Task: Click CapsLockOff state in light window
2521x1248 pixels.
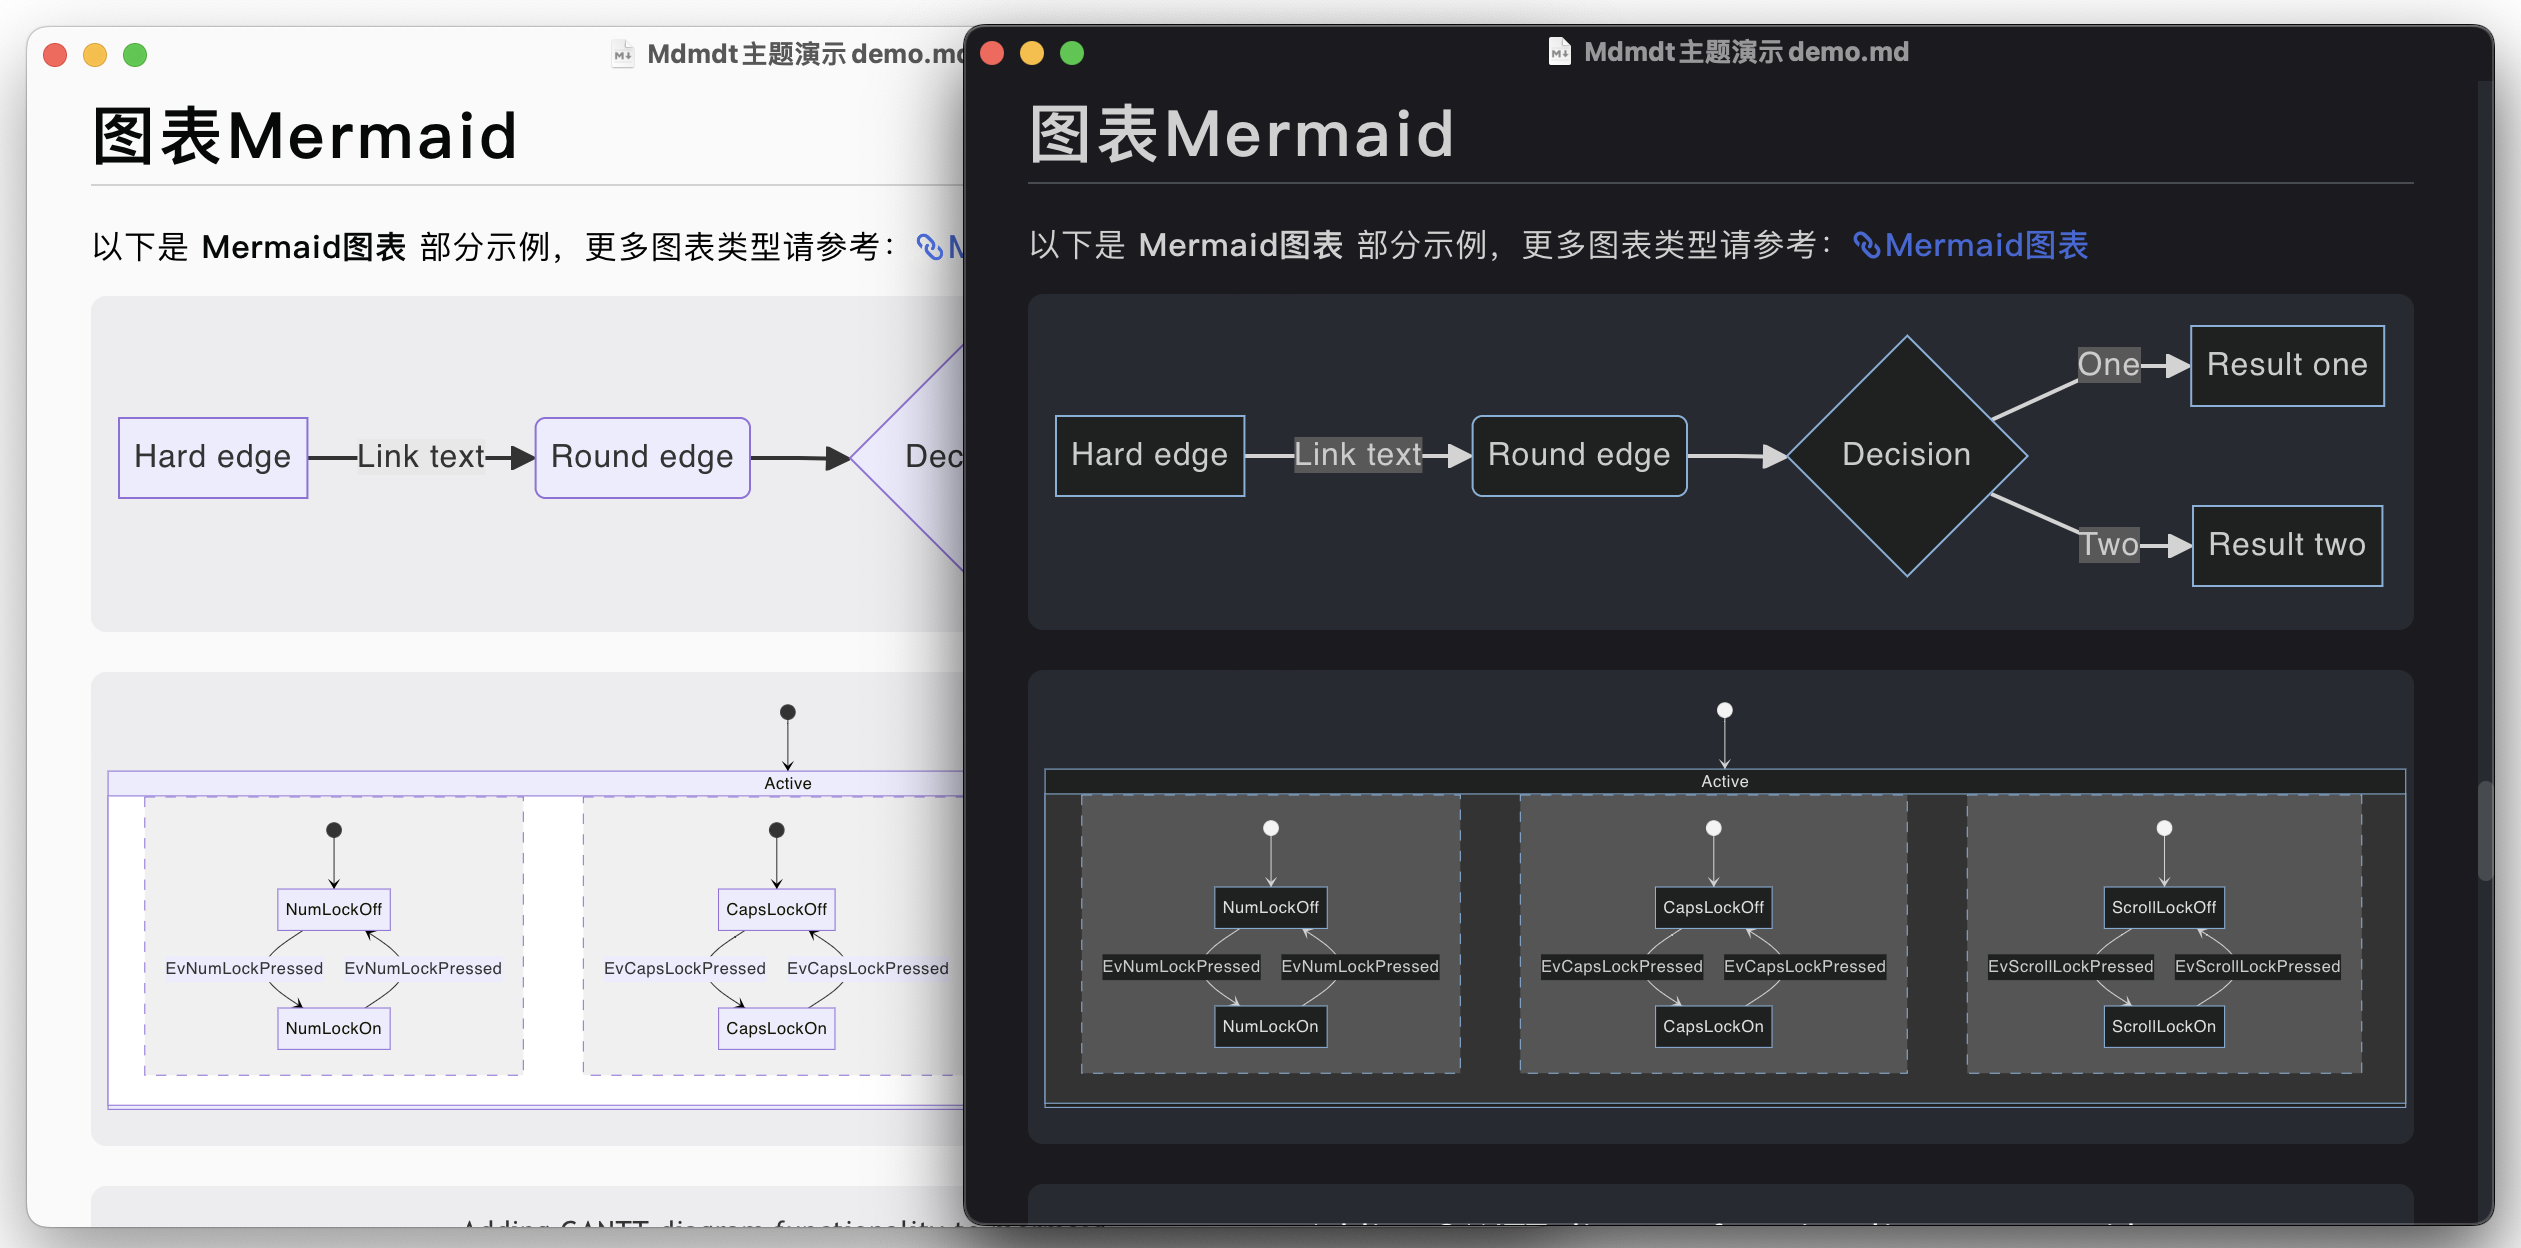Action: pos(776,909)
